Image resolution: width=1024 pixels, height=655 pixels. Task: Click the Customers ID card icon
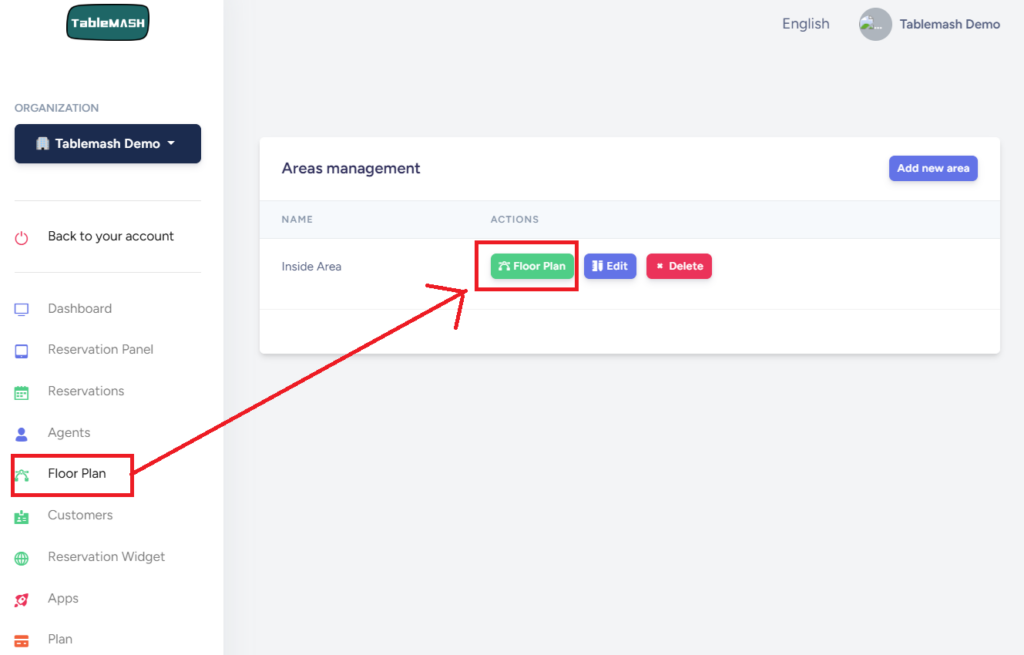click(22, 517)
